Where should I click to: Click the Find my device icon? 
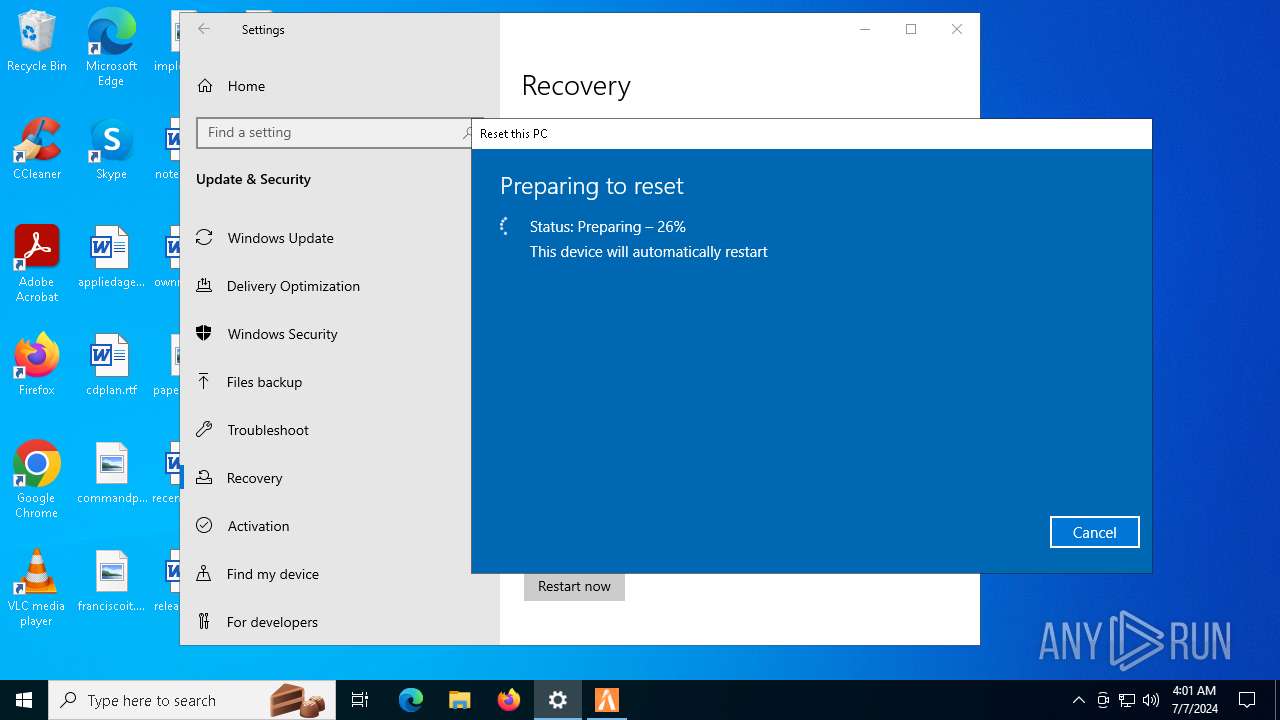(x=204, y=574)
